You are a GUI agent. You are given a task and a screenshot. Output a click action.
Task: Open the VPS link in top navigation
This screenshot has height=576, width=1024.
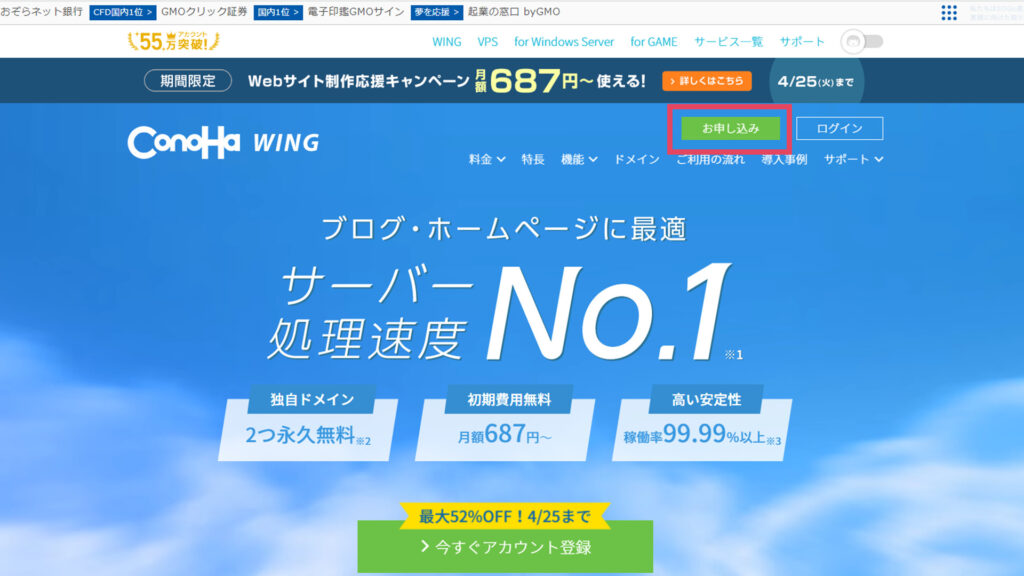pyautogui.click(x=487, y=42)
